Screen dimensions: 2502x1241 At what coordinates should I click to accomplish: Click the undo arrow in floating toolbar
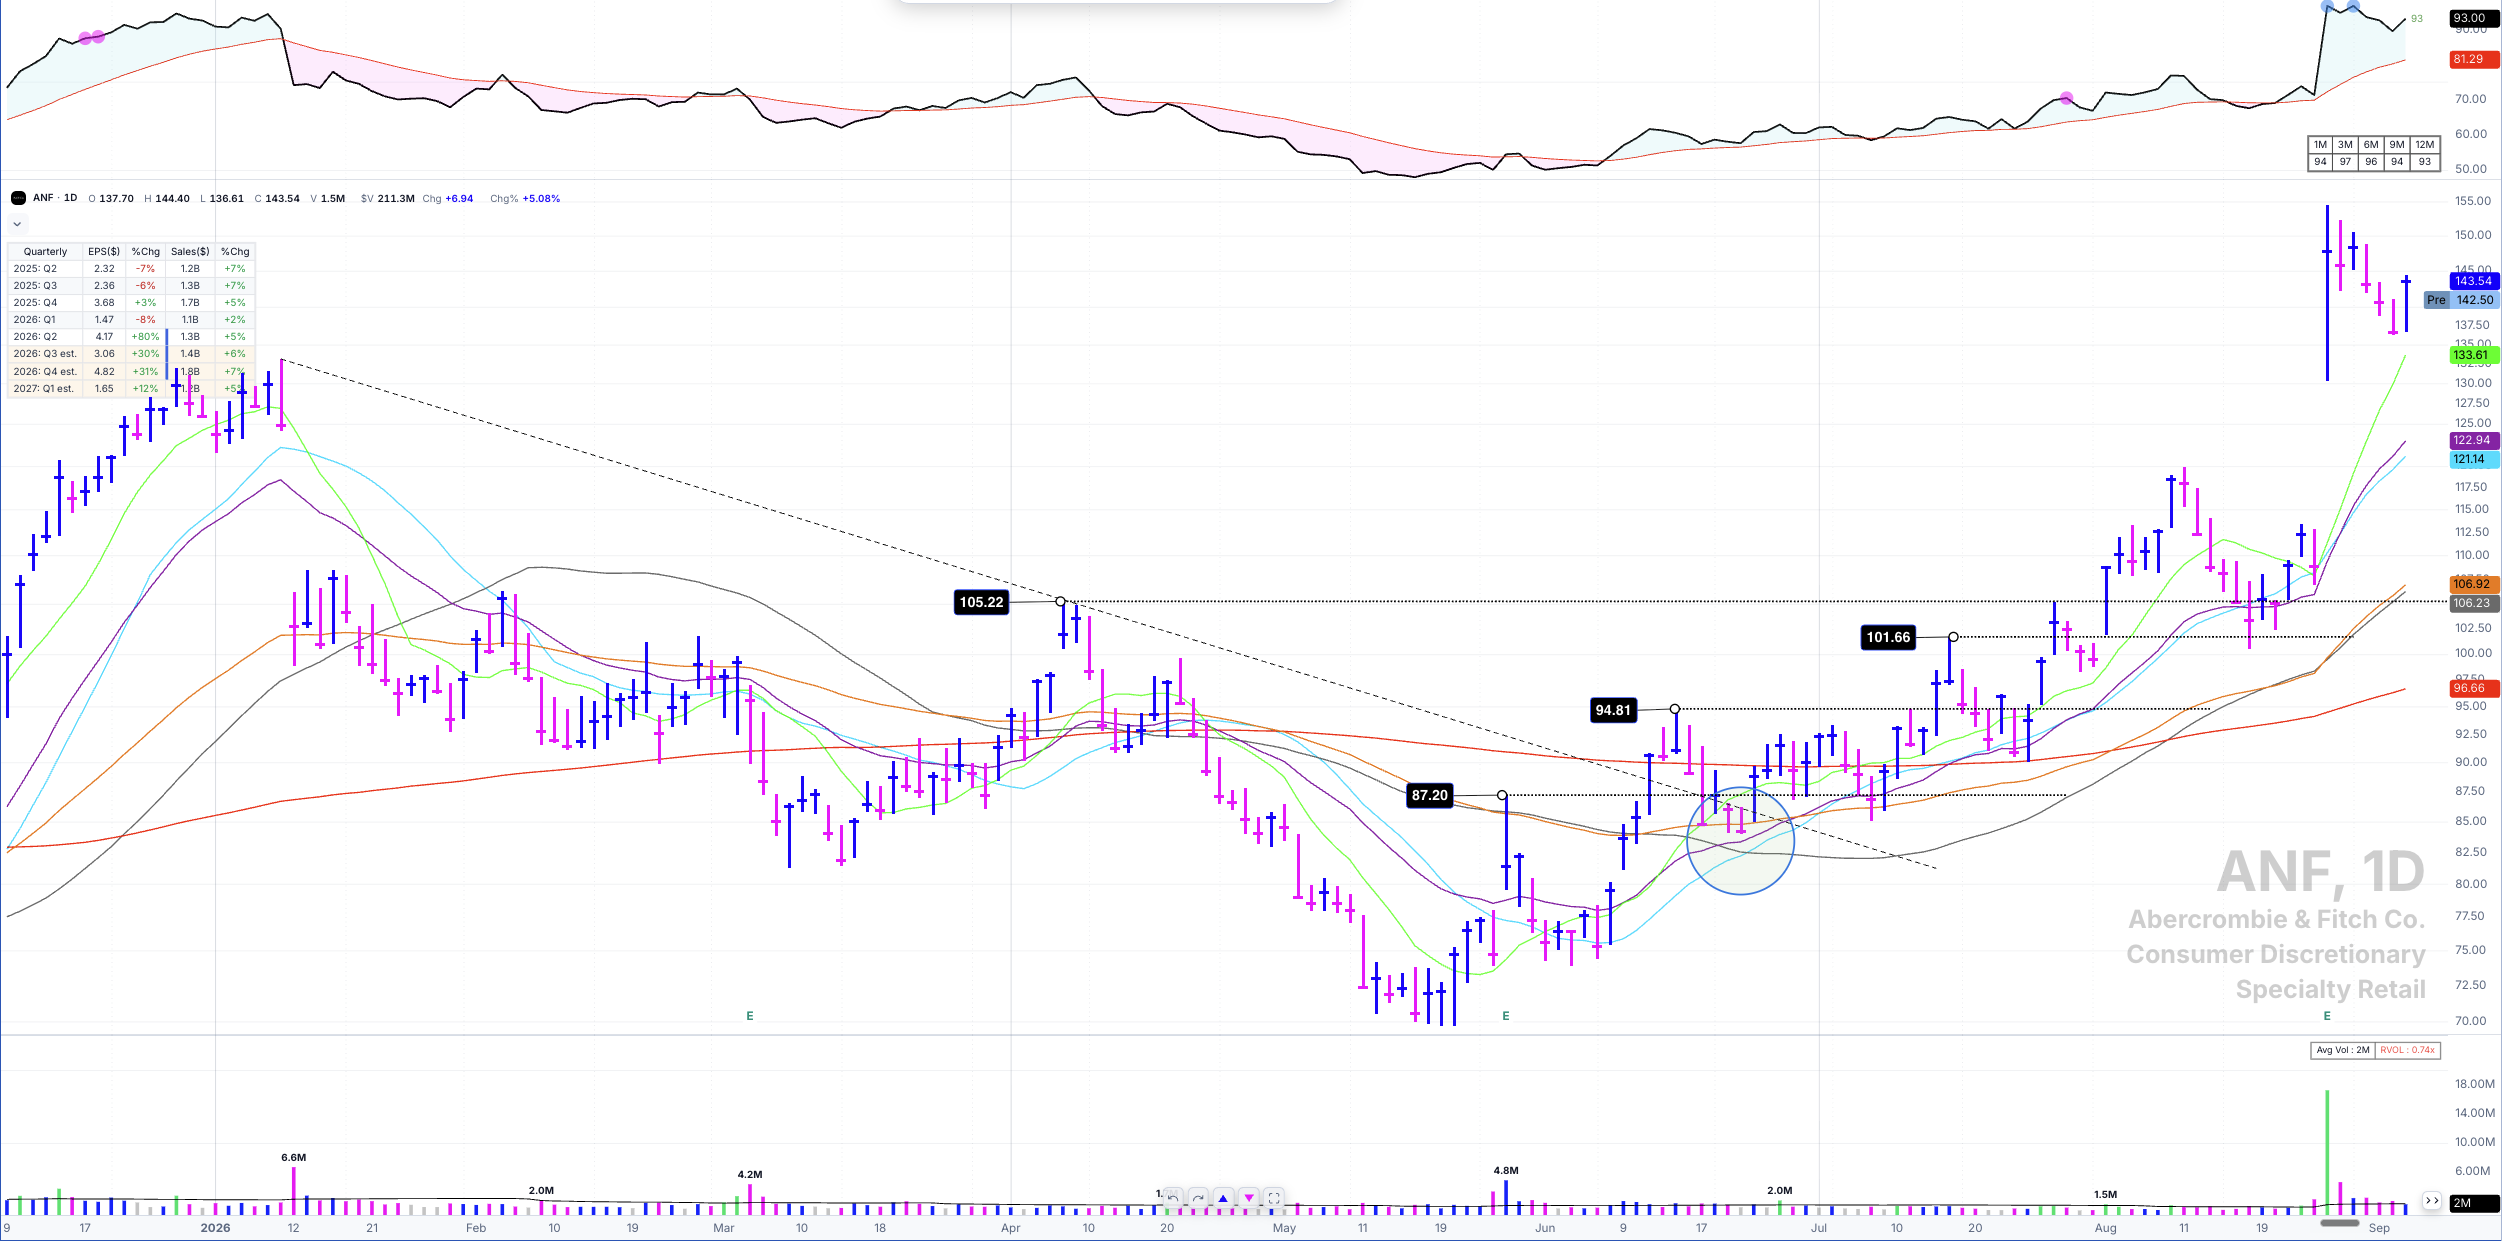tap(1172, 1197)
